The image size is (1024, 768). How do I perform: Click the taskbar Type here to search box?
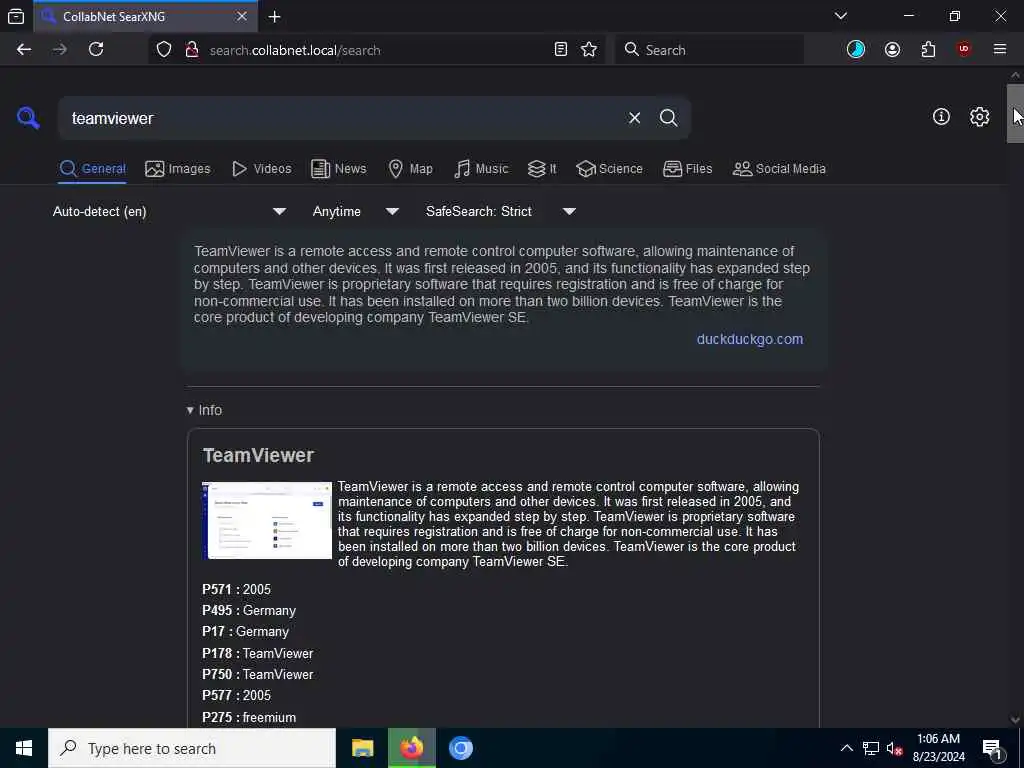pos(192,748)
